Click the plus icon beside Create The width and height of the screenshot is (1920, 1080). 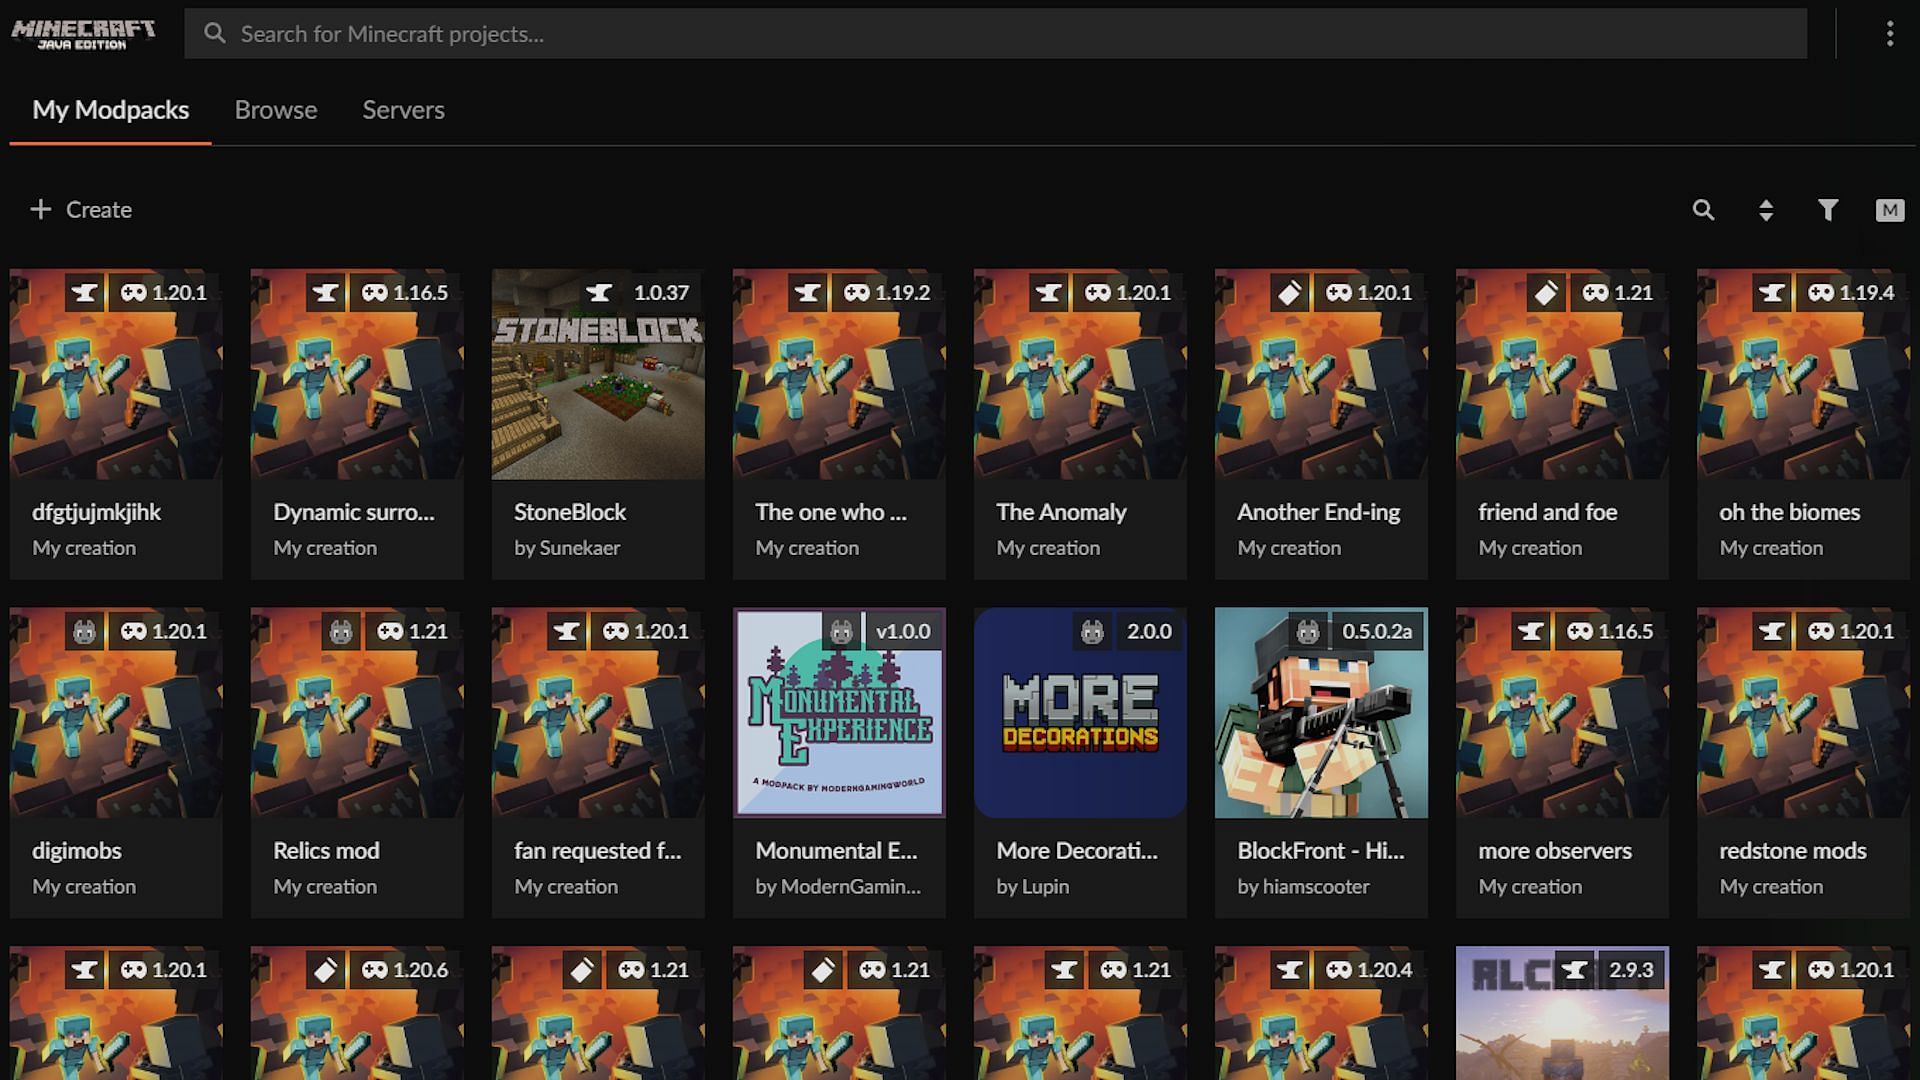40,209
